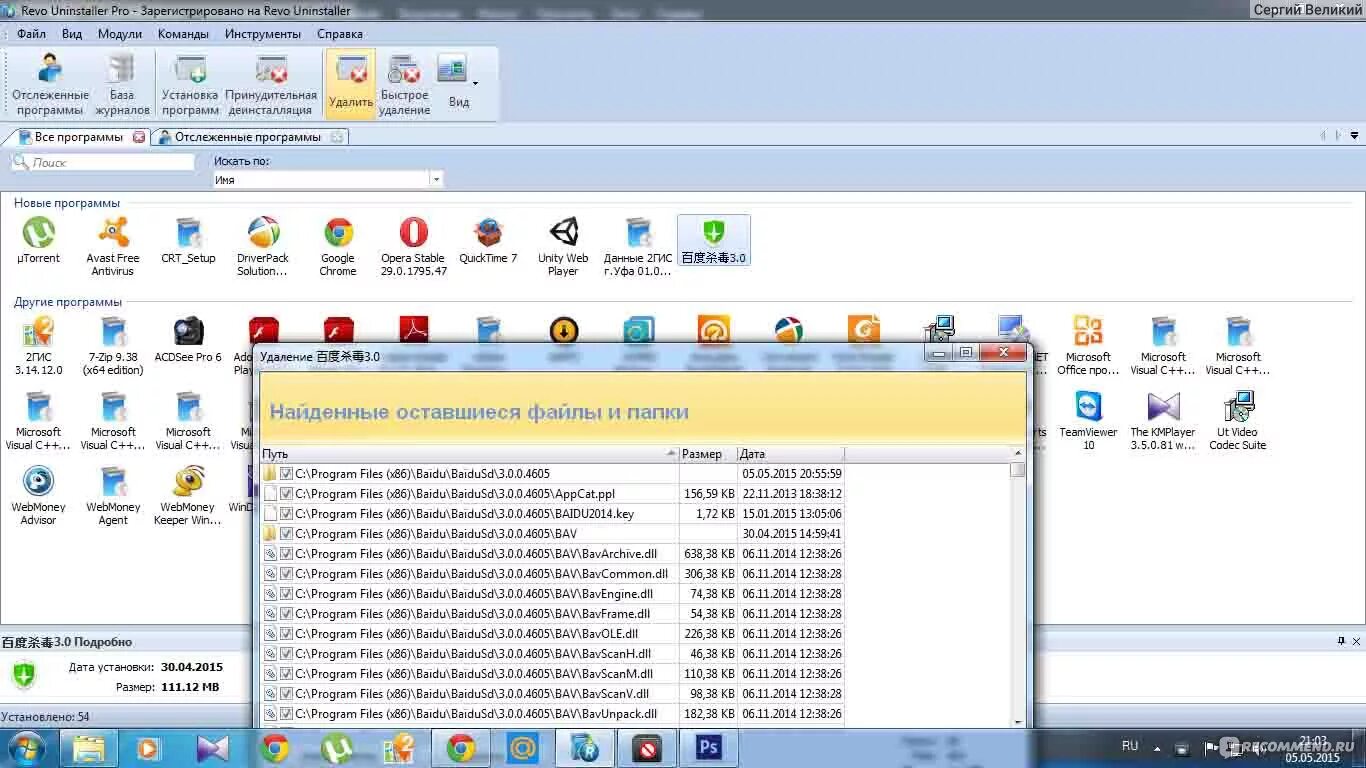
Task: Select Google Chrome in the program list
Action: point(338,247)
